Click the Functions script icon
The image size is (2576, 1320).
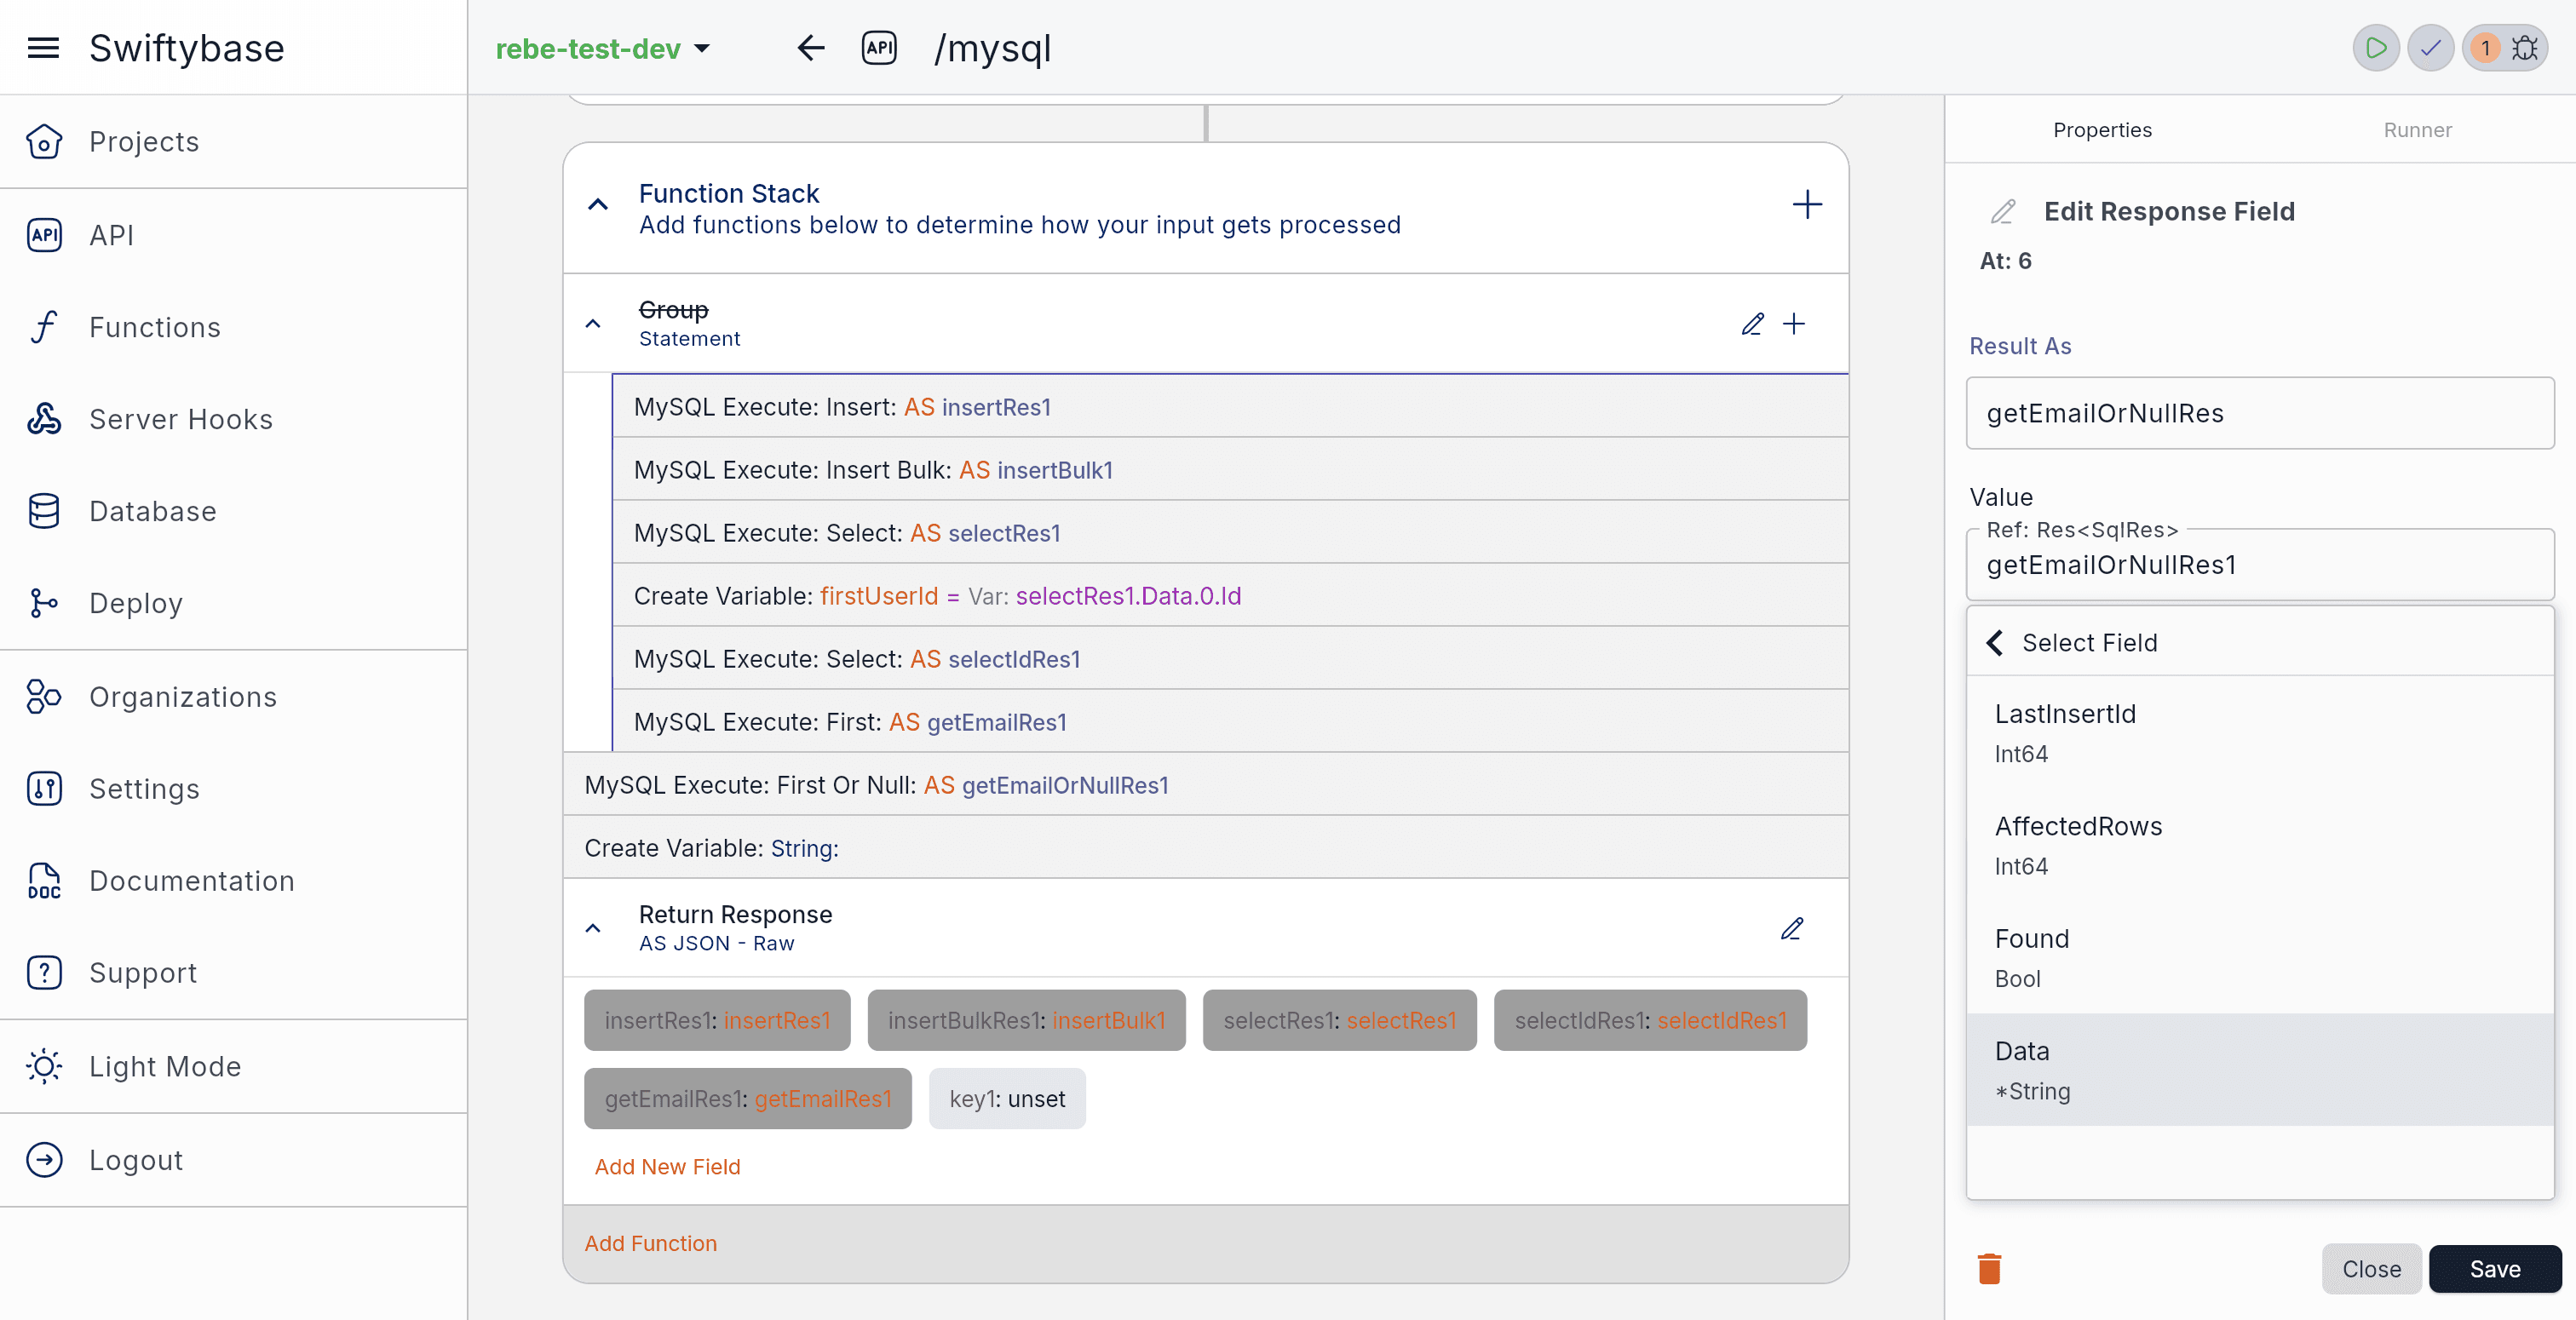pyautogui.click(x=44, y=327)
